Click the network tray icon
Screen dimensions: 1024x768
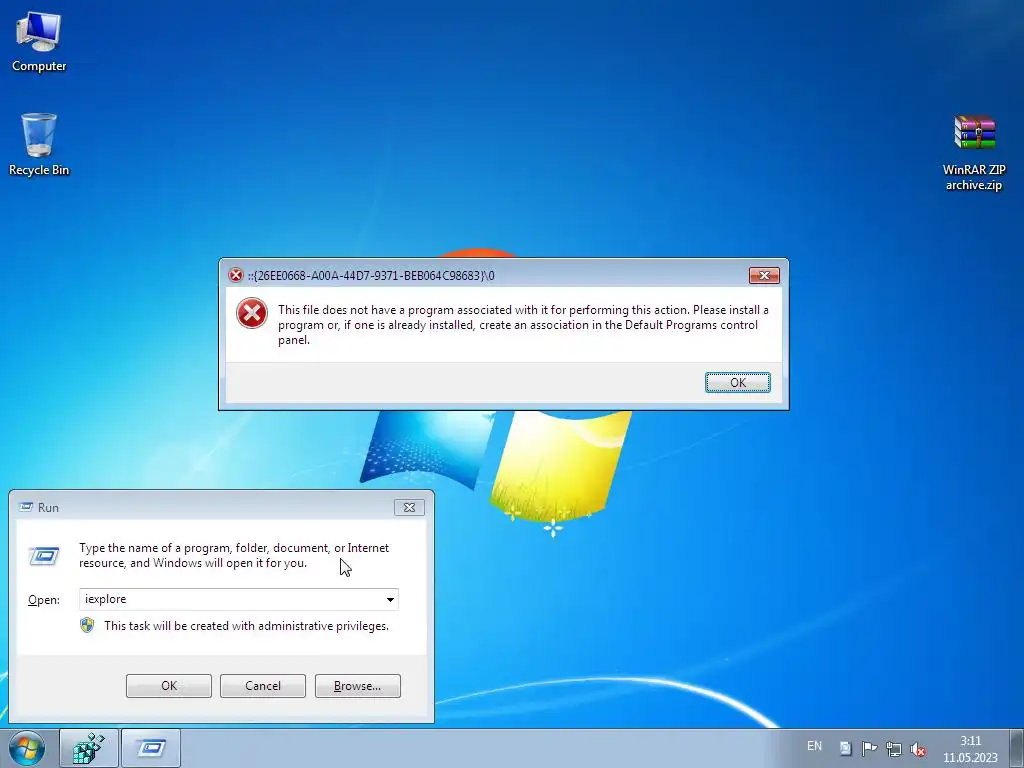point(893,749)
